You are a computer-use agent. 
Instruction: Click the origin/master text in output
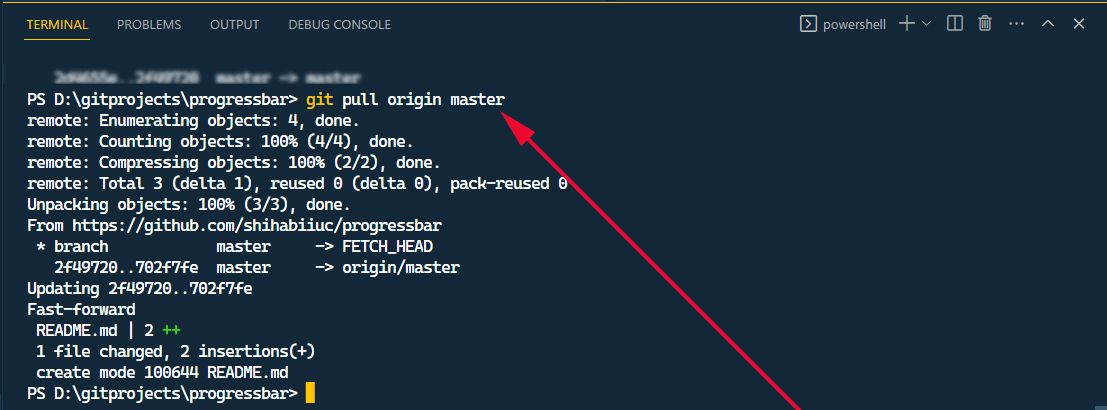pos(401,267)
